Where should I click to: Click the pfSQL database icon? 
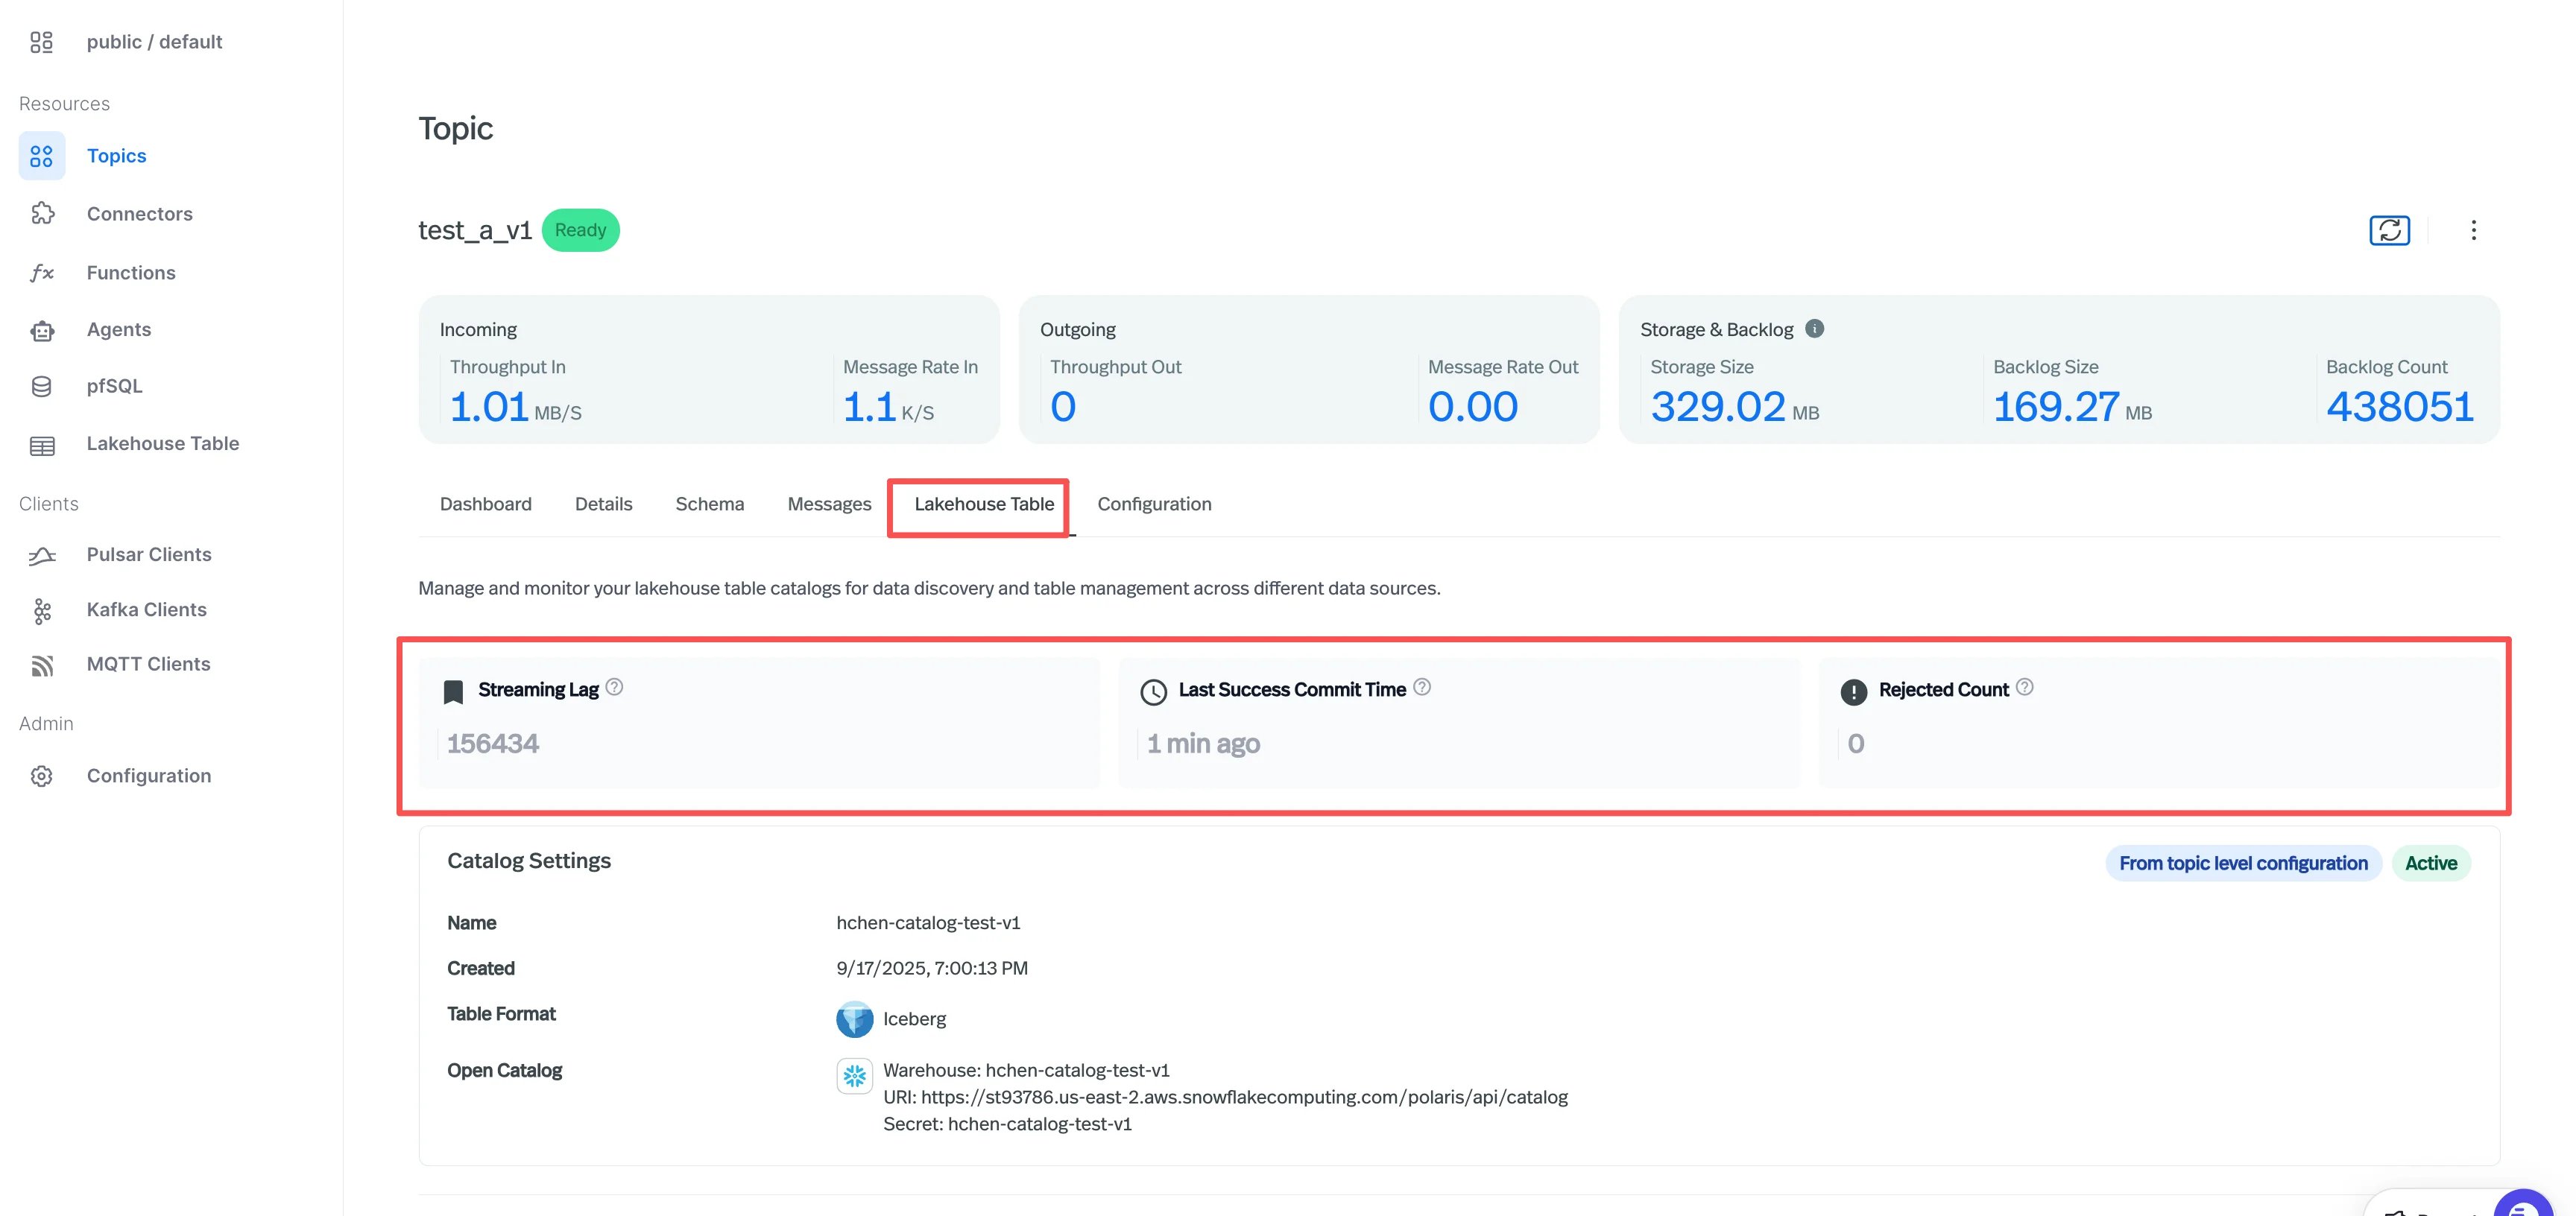pyautogui.click(x=41, y=386)
